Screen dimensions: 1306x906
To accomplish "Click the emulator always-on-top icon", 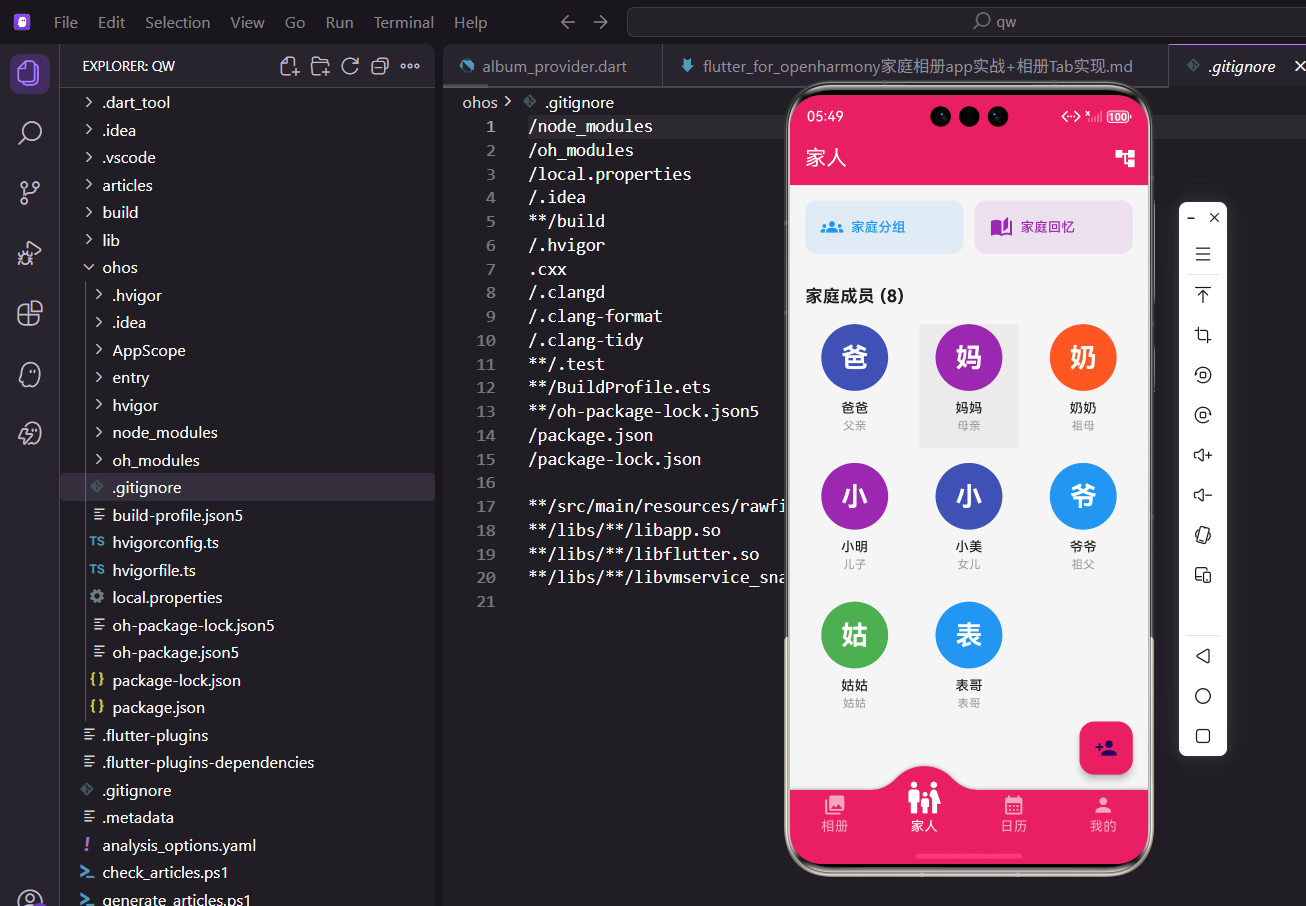I will click(x=1203, y=295).
